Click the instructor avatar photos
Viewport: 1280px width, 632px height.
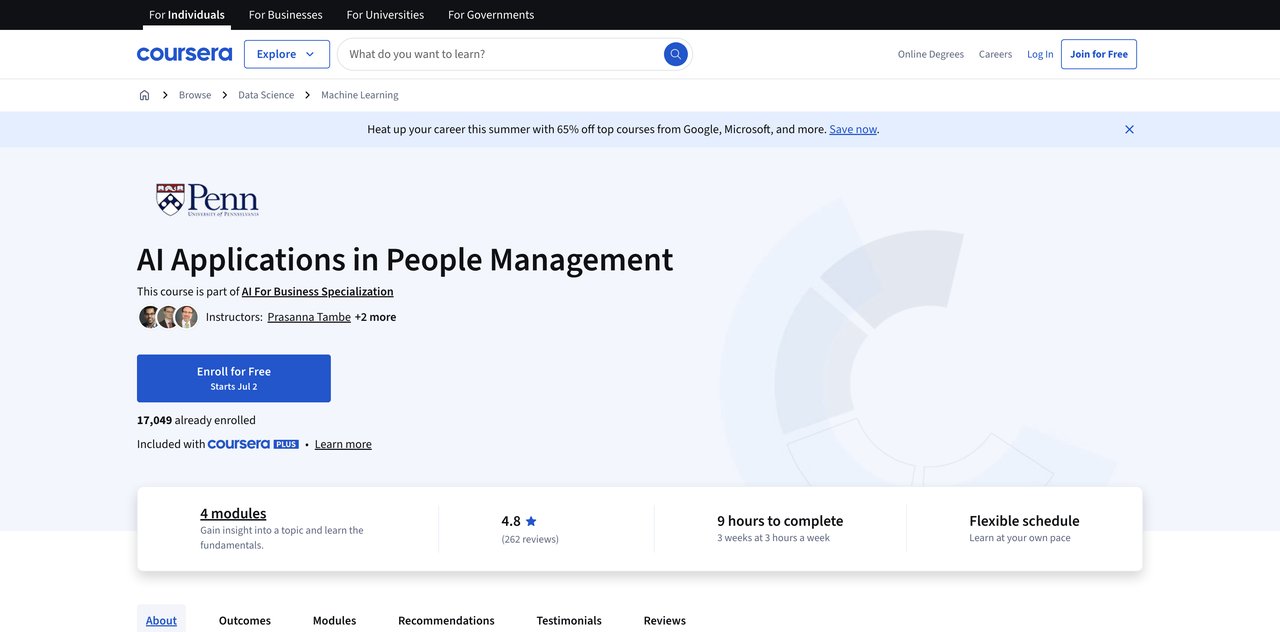168,317
